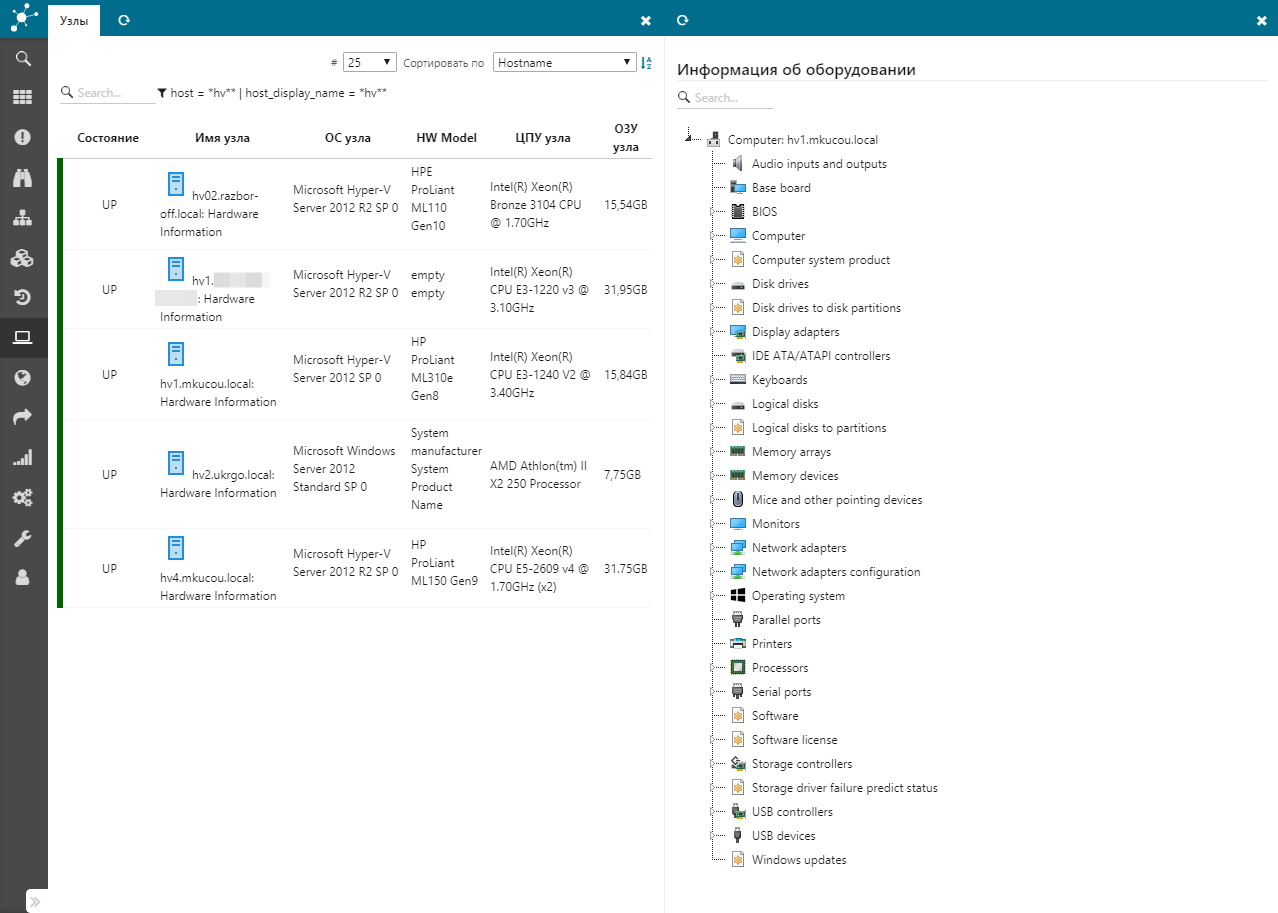This screenshot has width=1278, height=913.
Task: Click the user profile icon in sidebar
Action: point(22,578)
